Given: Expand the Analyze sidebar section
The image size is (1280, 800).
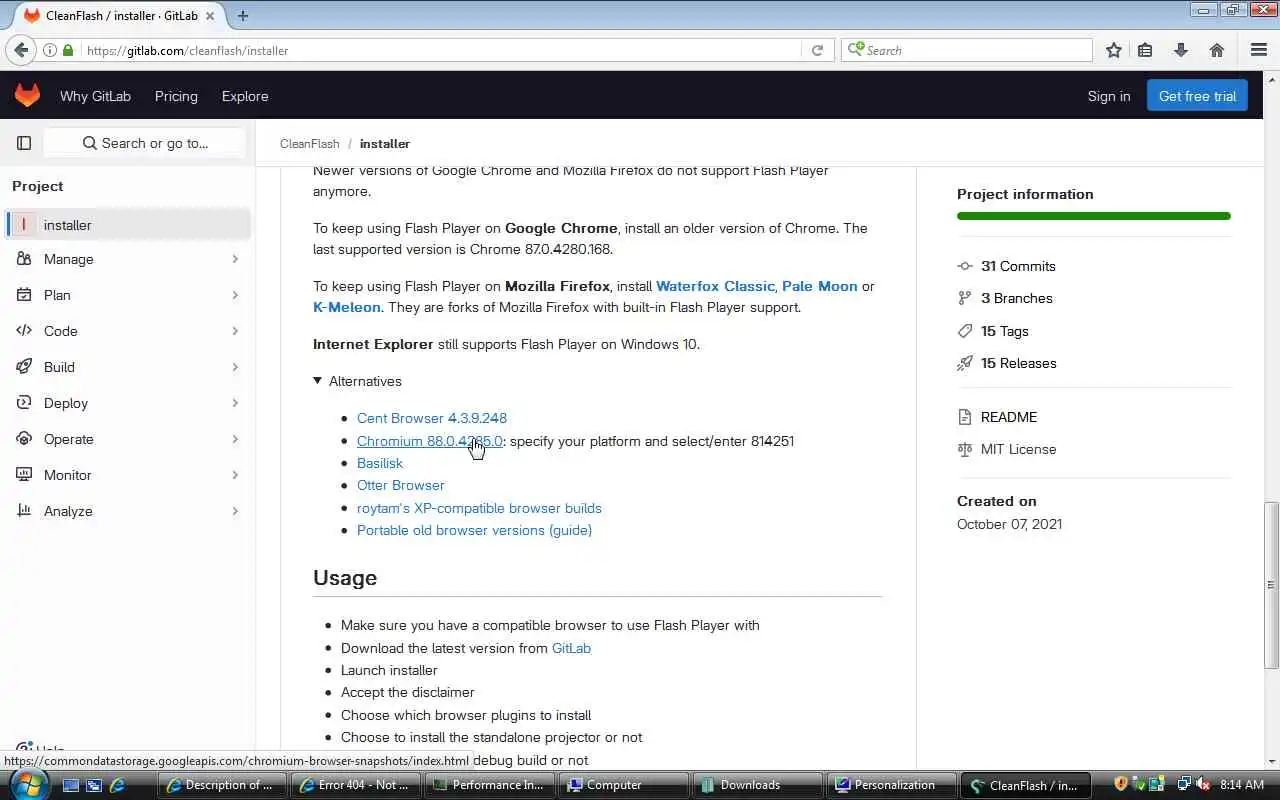Looking at the screenshot, I should click(128, 511).
